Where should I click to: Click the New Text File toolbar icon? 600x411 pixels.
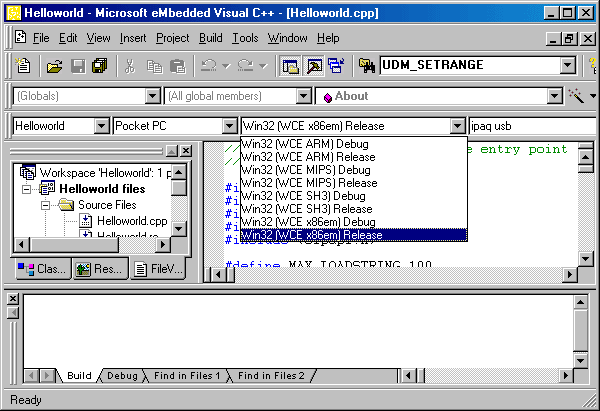(x=24, y=66)
